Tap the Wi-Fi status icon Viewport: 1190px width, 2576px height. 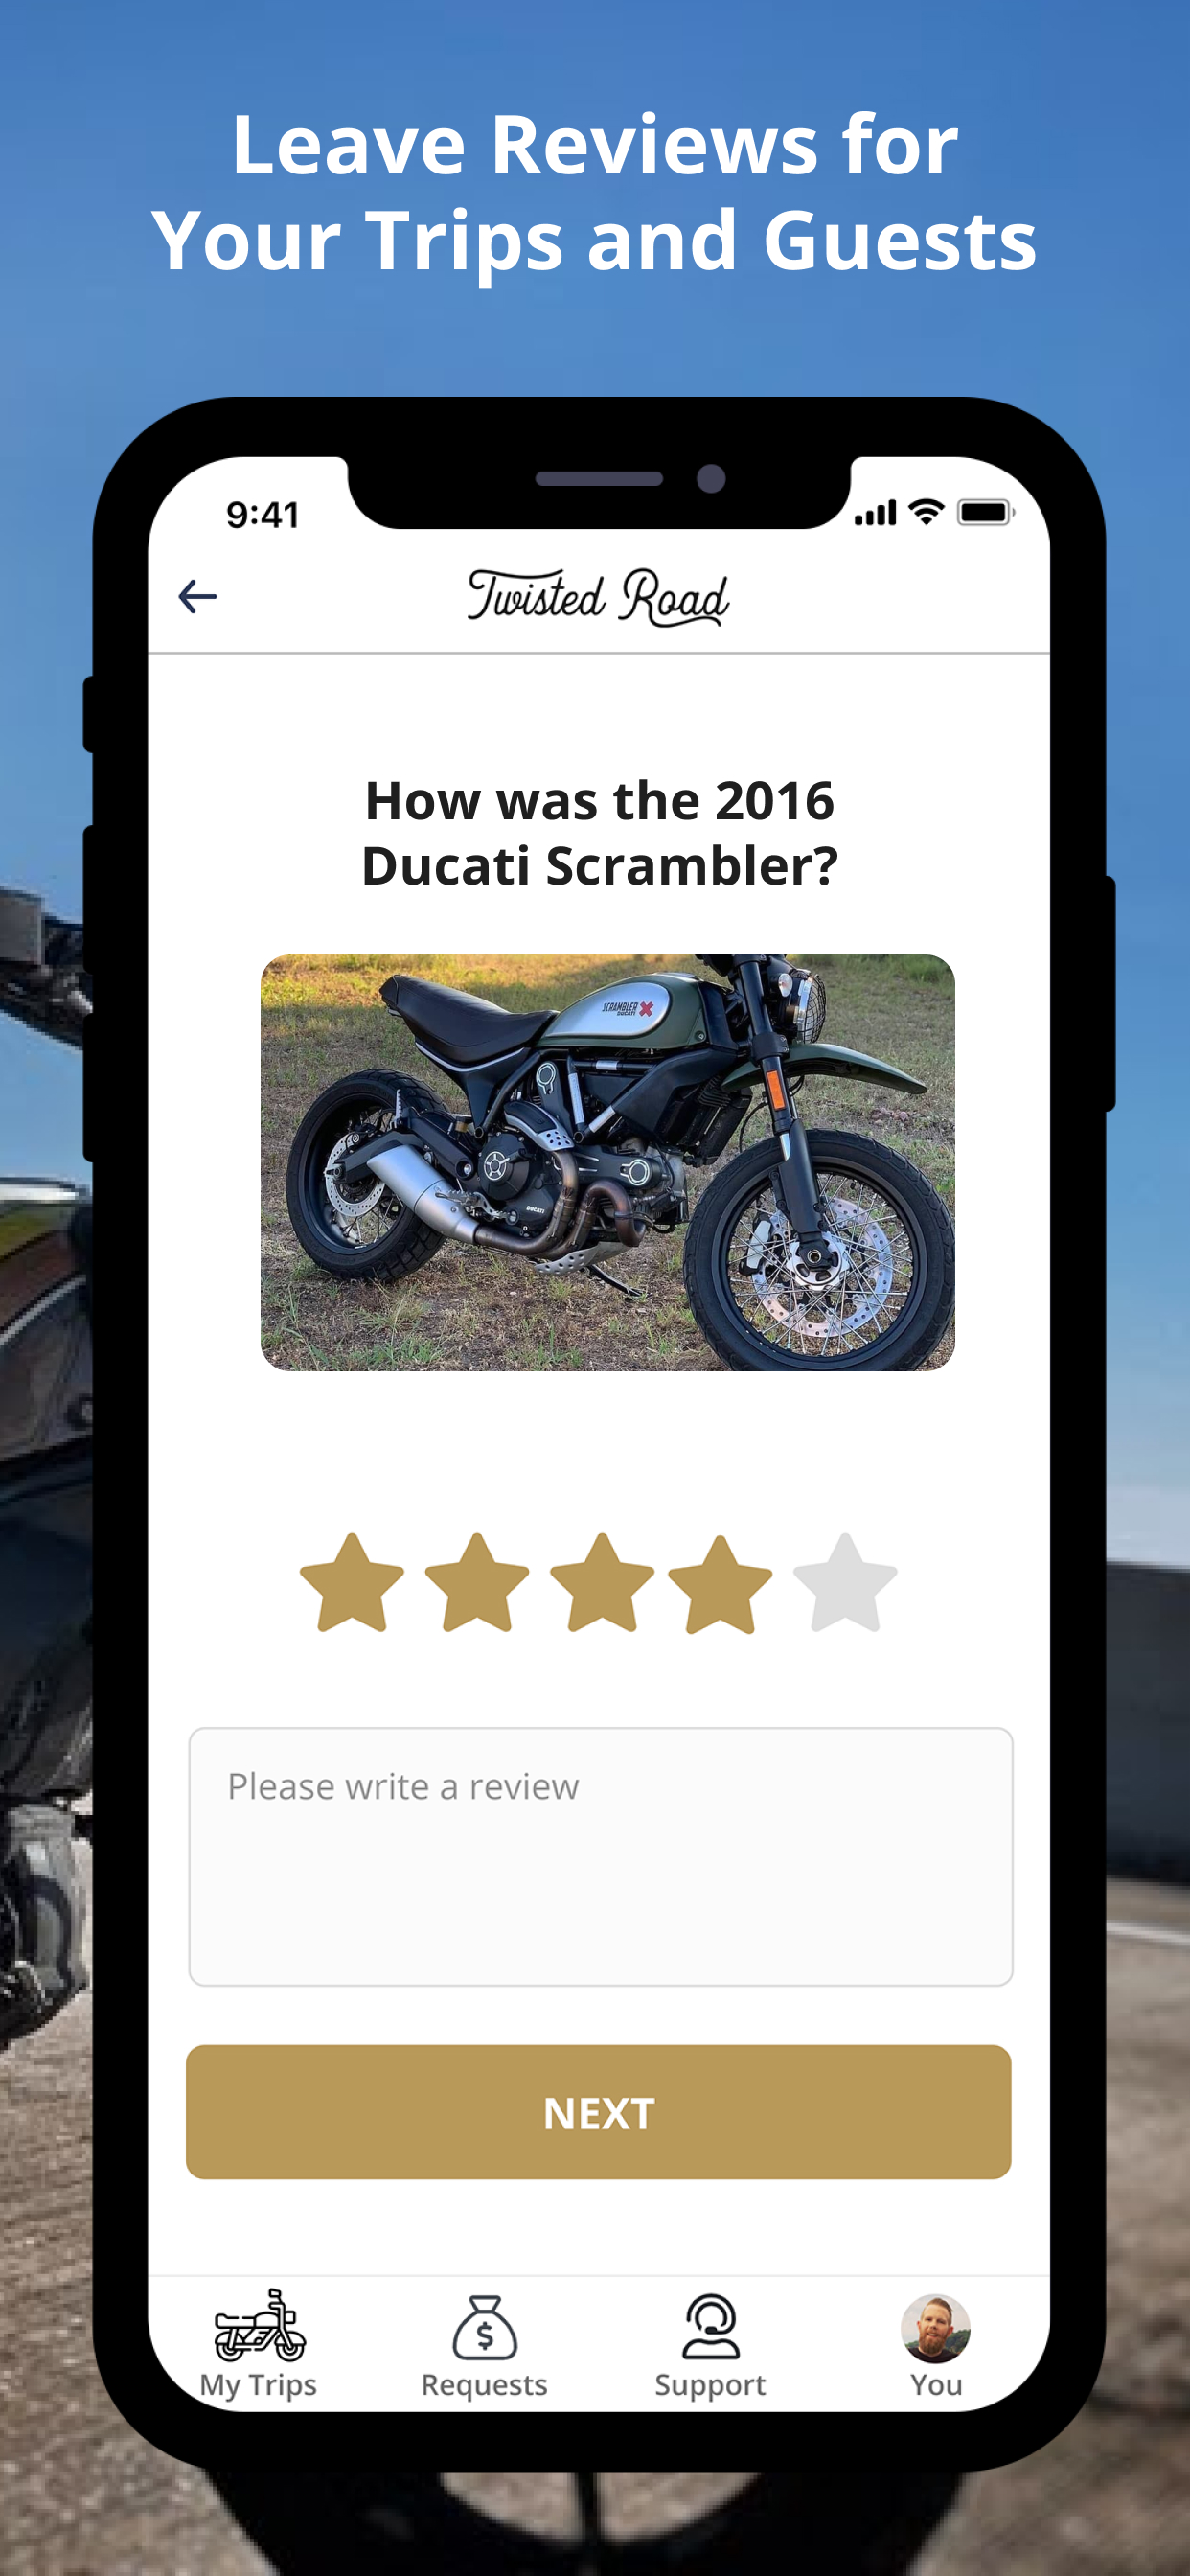[x=927, y=512]
